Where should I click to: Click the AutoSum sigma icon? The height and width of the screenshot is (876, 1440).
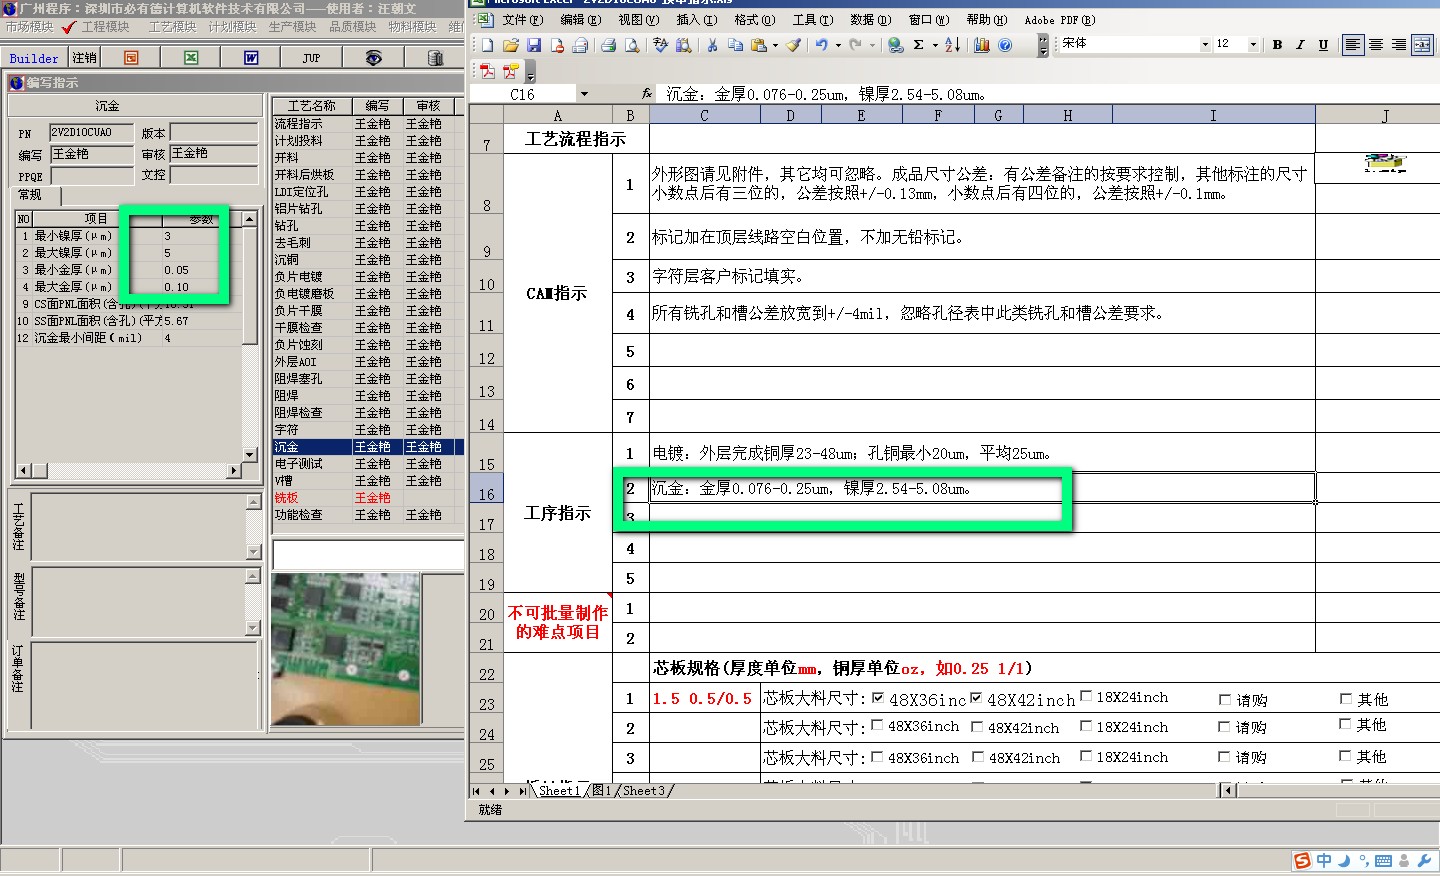pyautogui.click(x=918, y=45)
